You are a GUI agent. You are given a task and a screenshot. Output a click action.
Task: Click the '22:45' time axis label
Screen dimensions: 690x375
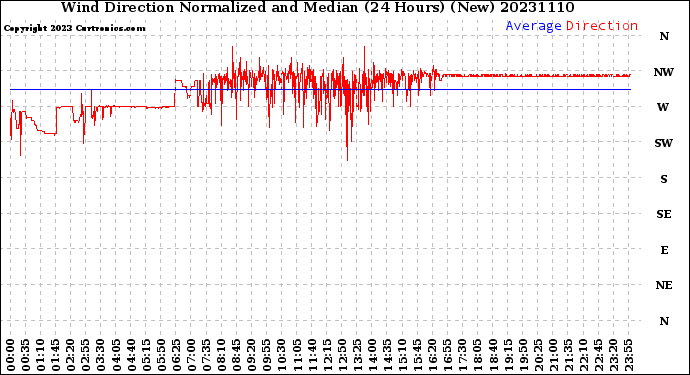[x=598, y=355]
